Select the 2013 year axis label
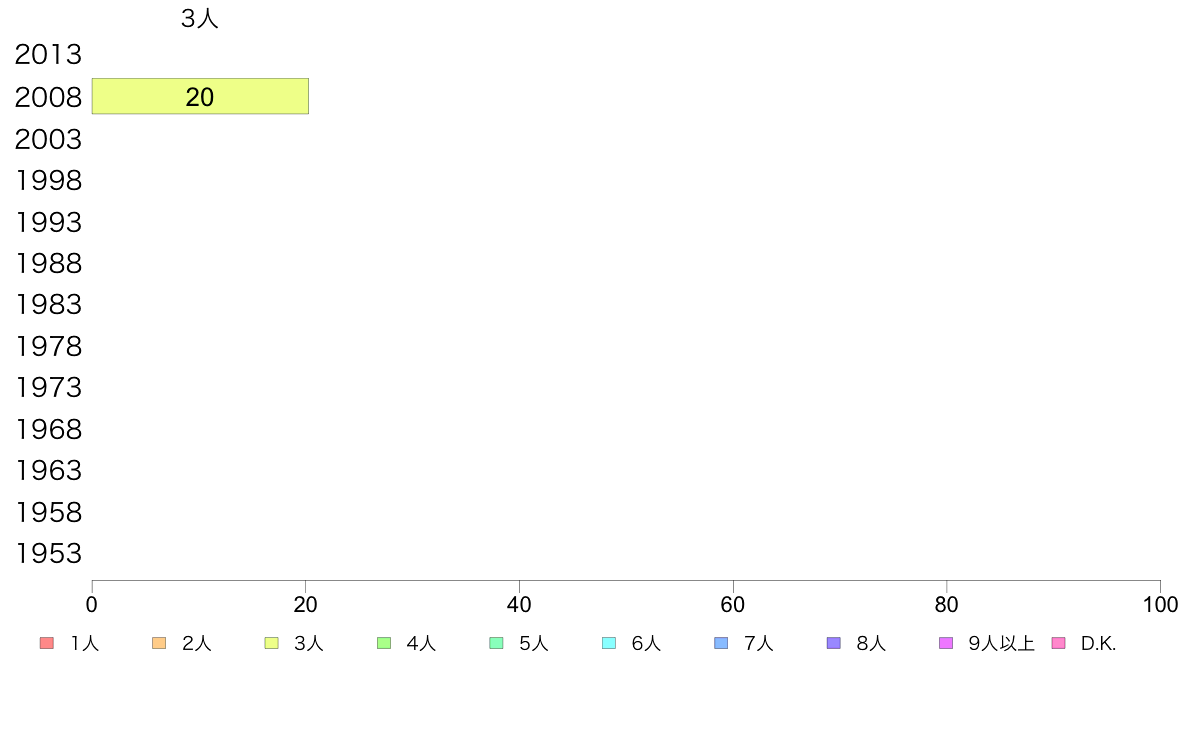The width and height of the screenshot is (1188, 736). click(48, 55)
